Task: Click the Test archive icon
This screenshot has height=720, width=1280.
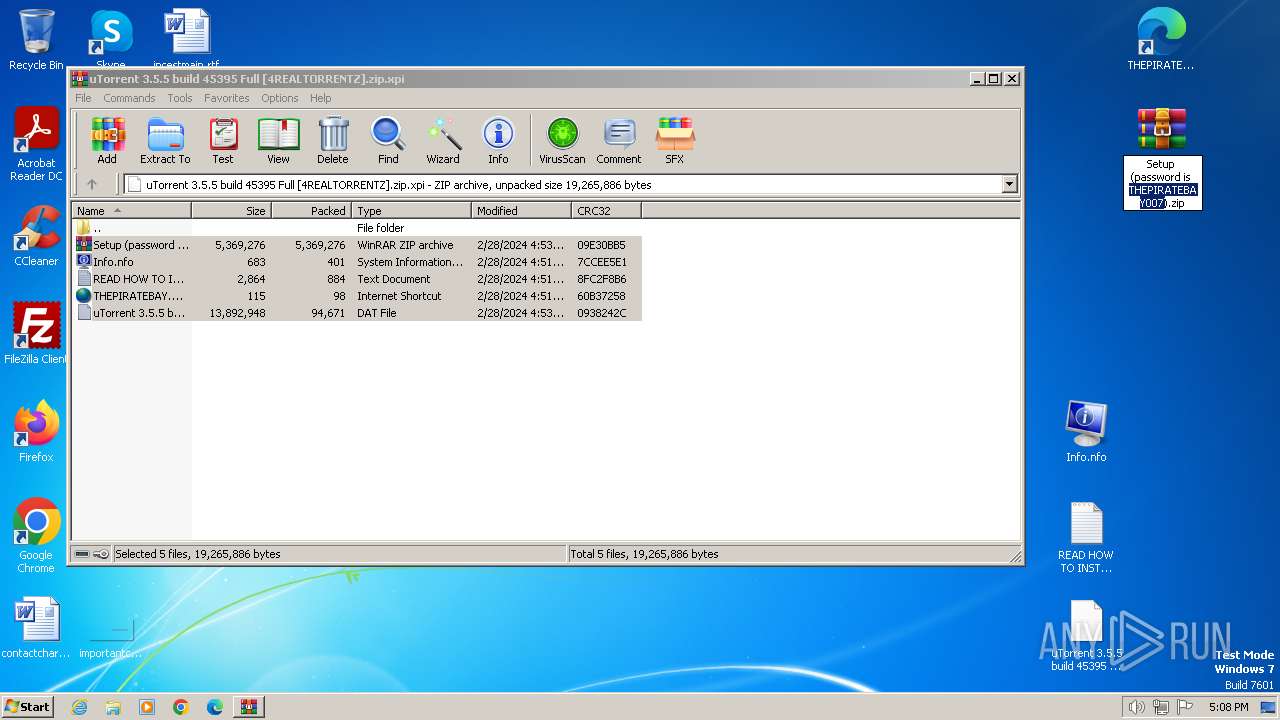Action: pyautogui.click(x=223, y=141)
